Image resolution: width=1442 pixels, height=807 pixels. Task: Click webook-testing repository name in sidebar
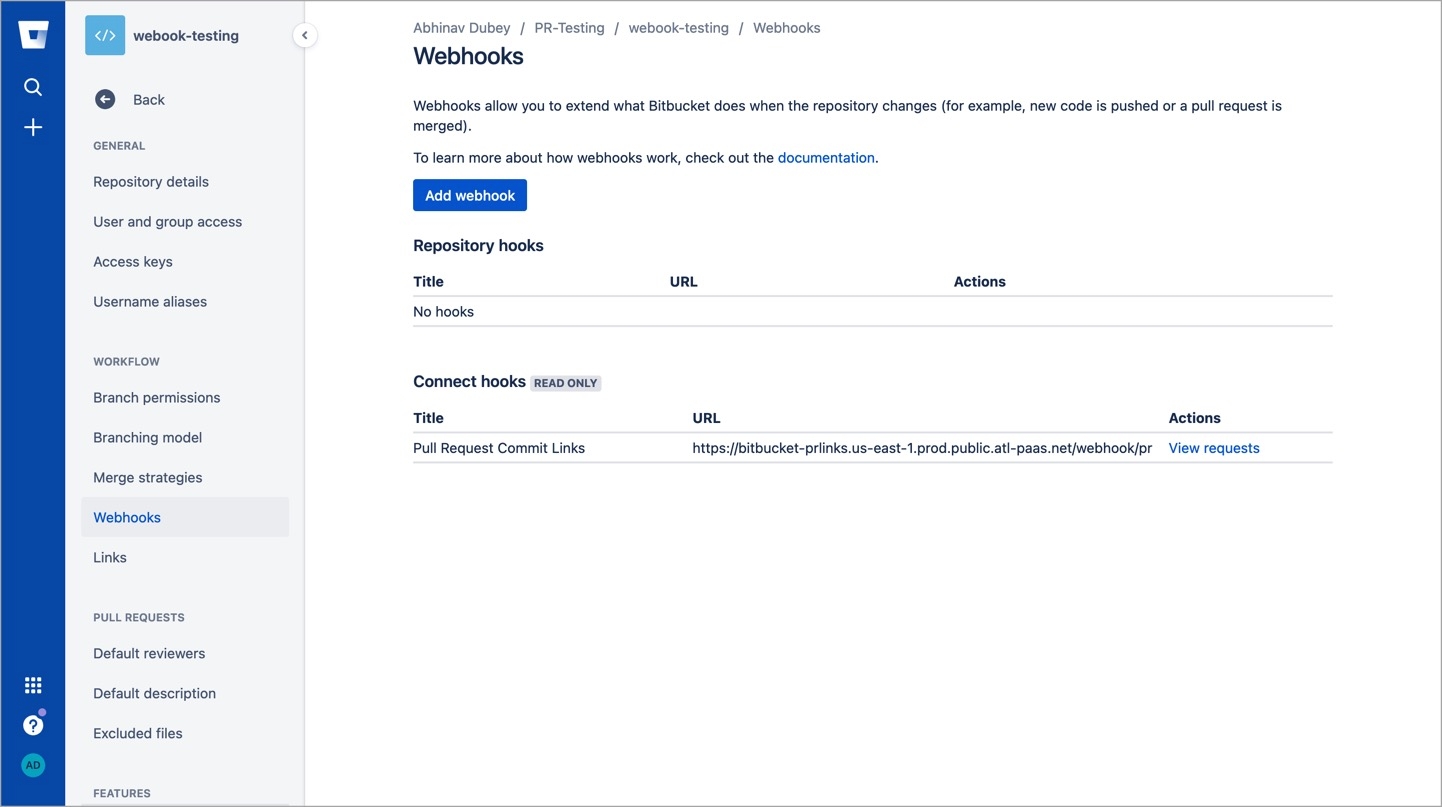pos(186,36)
